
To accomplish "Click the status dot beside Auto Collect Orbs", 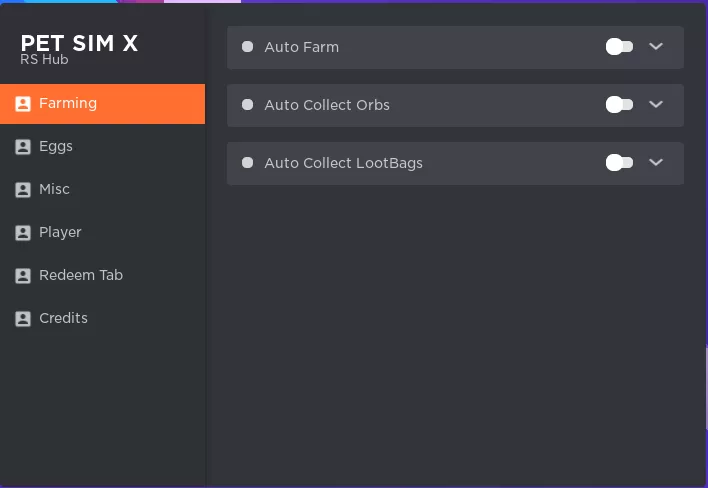I will [247, 105].
